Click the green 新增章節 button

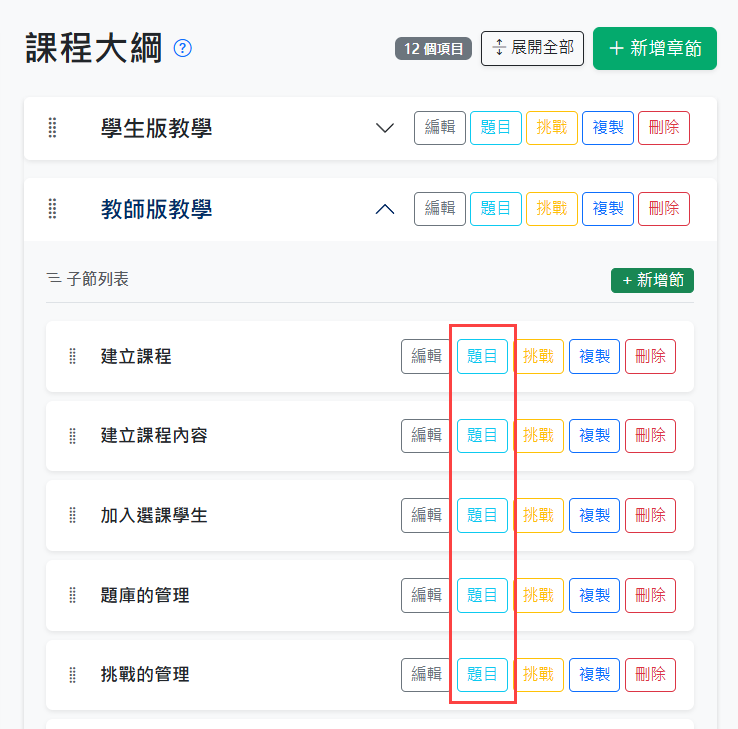(x=654, y=48)
